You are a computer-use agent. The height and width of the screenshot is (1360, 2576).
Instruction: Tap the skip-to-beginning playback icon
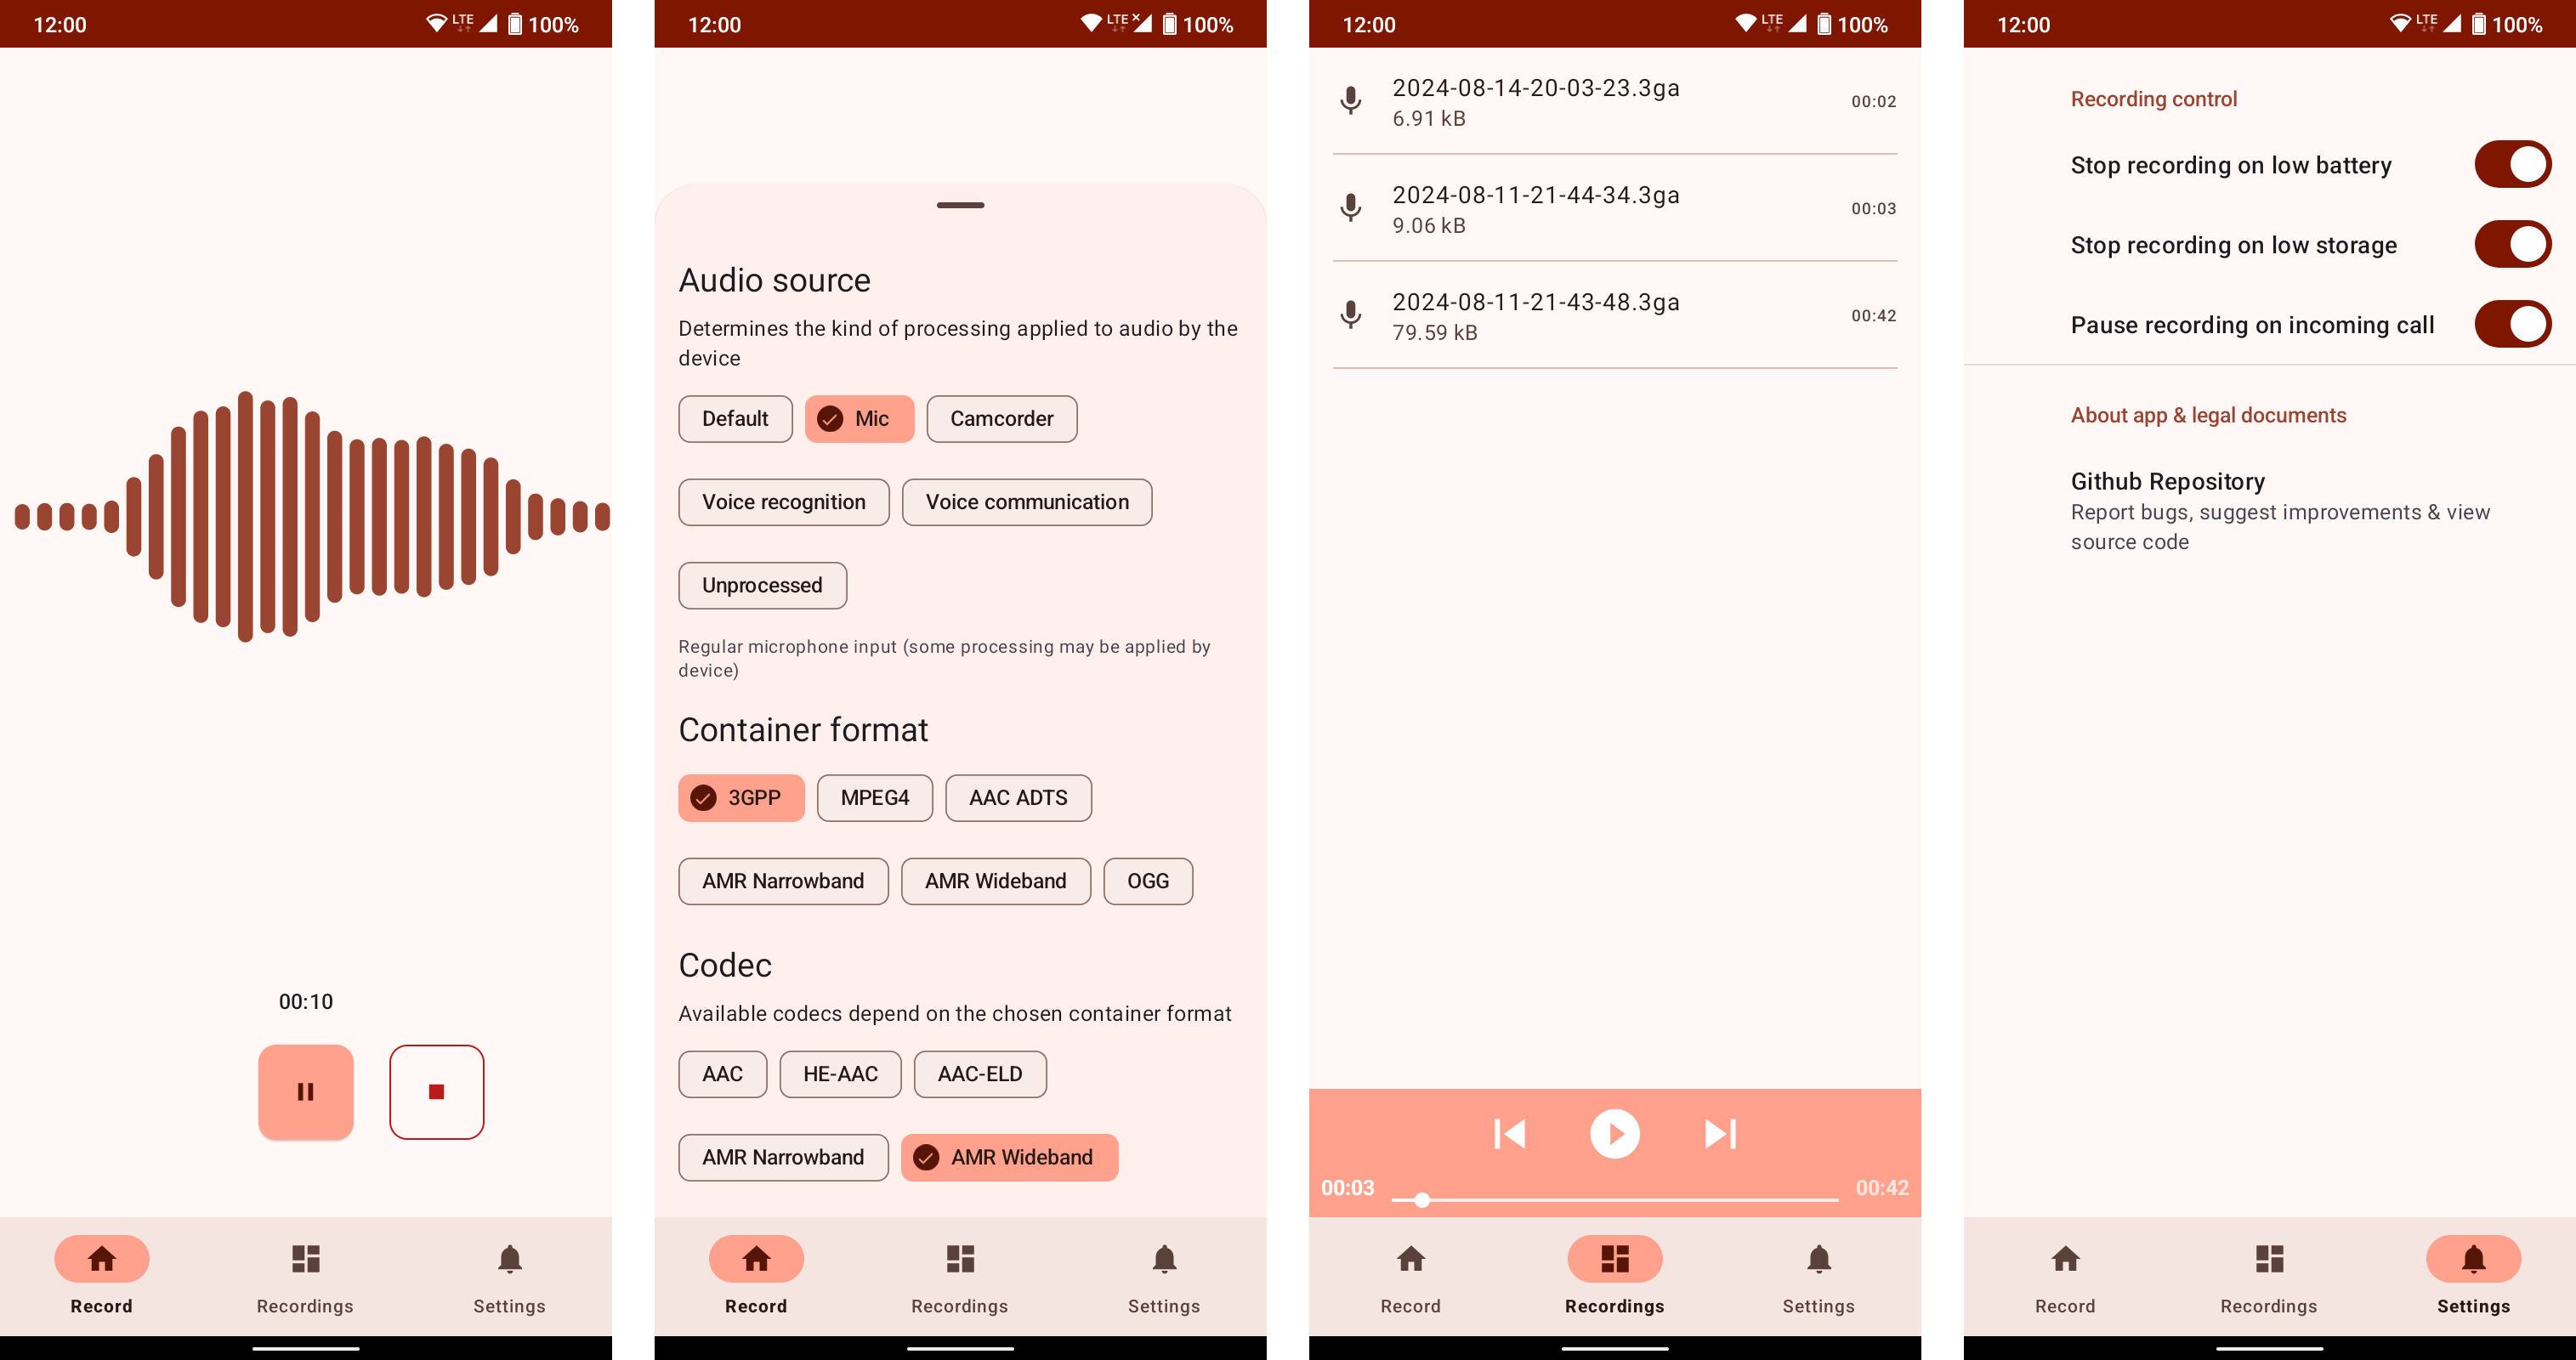point(1510,1133)
